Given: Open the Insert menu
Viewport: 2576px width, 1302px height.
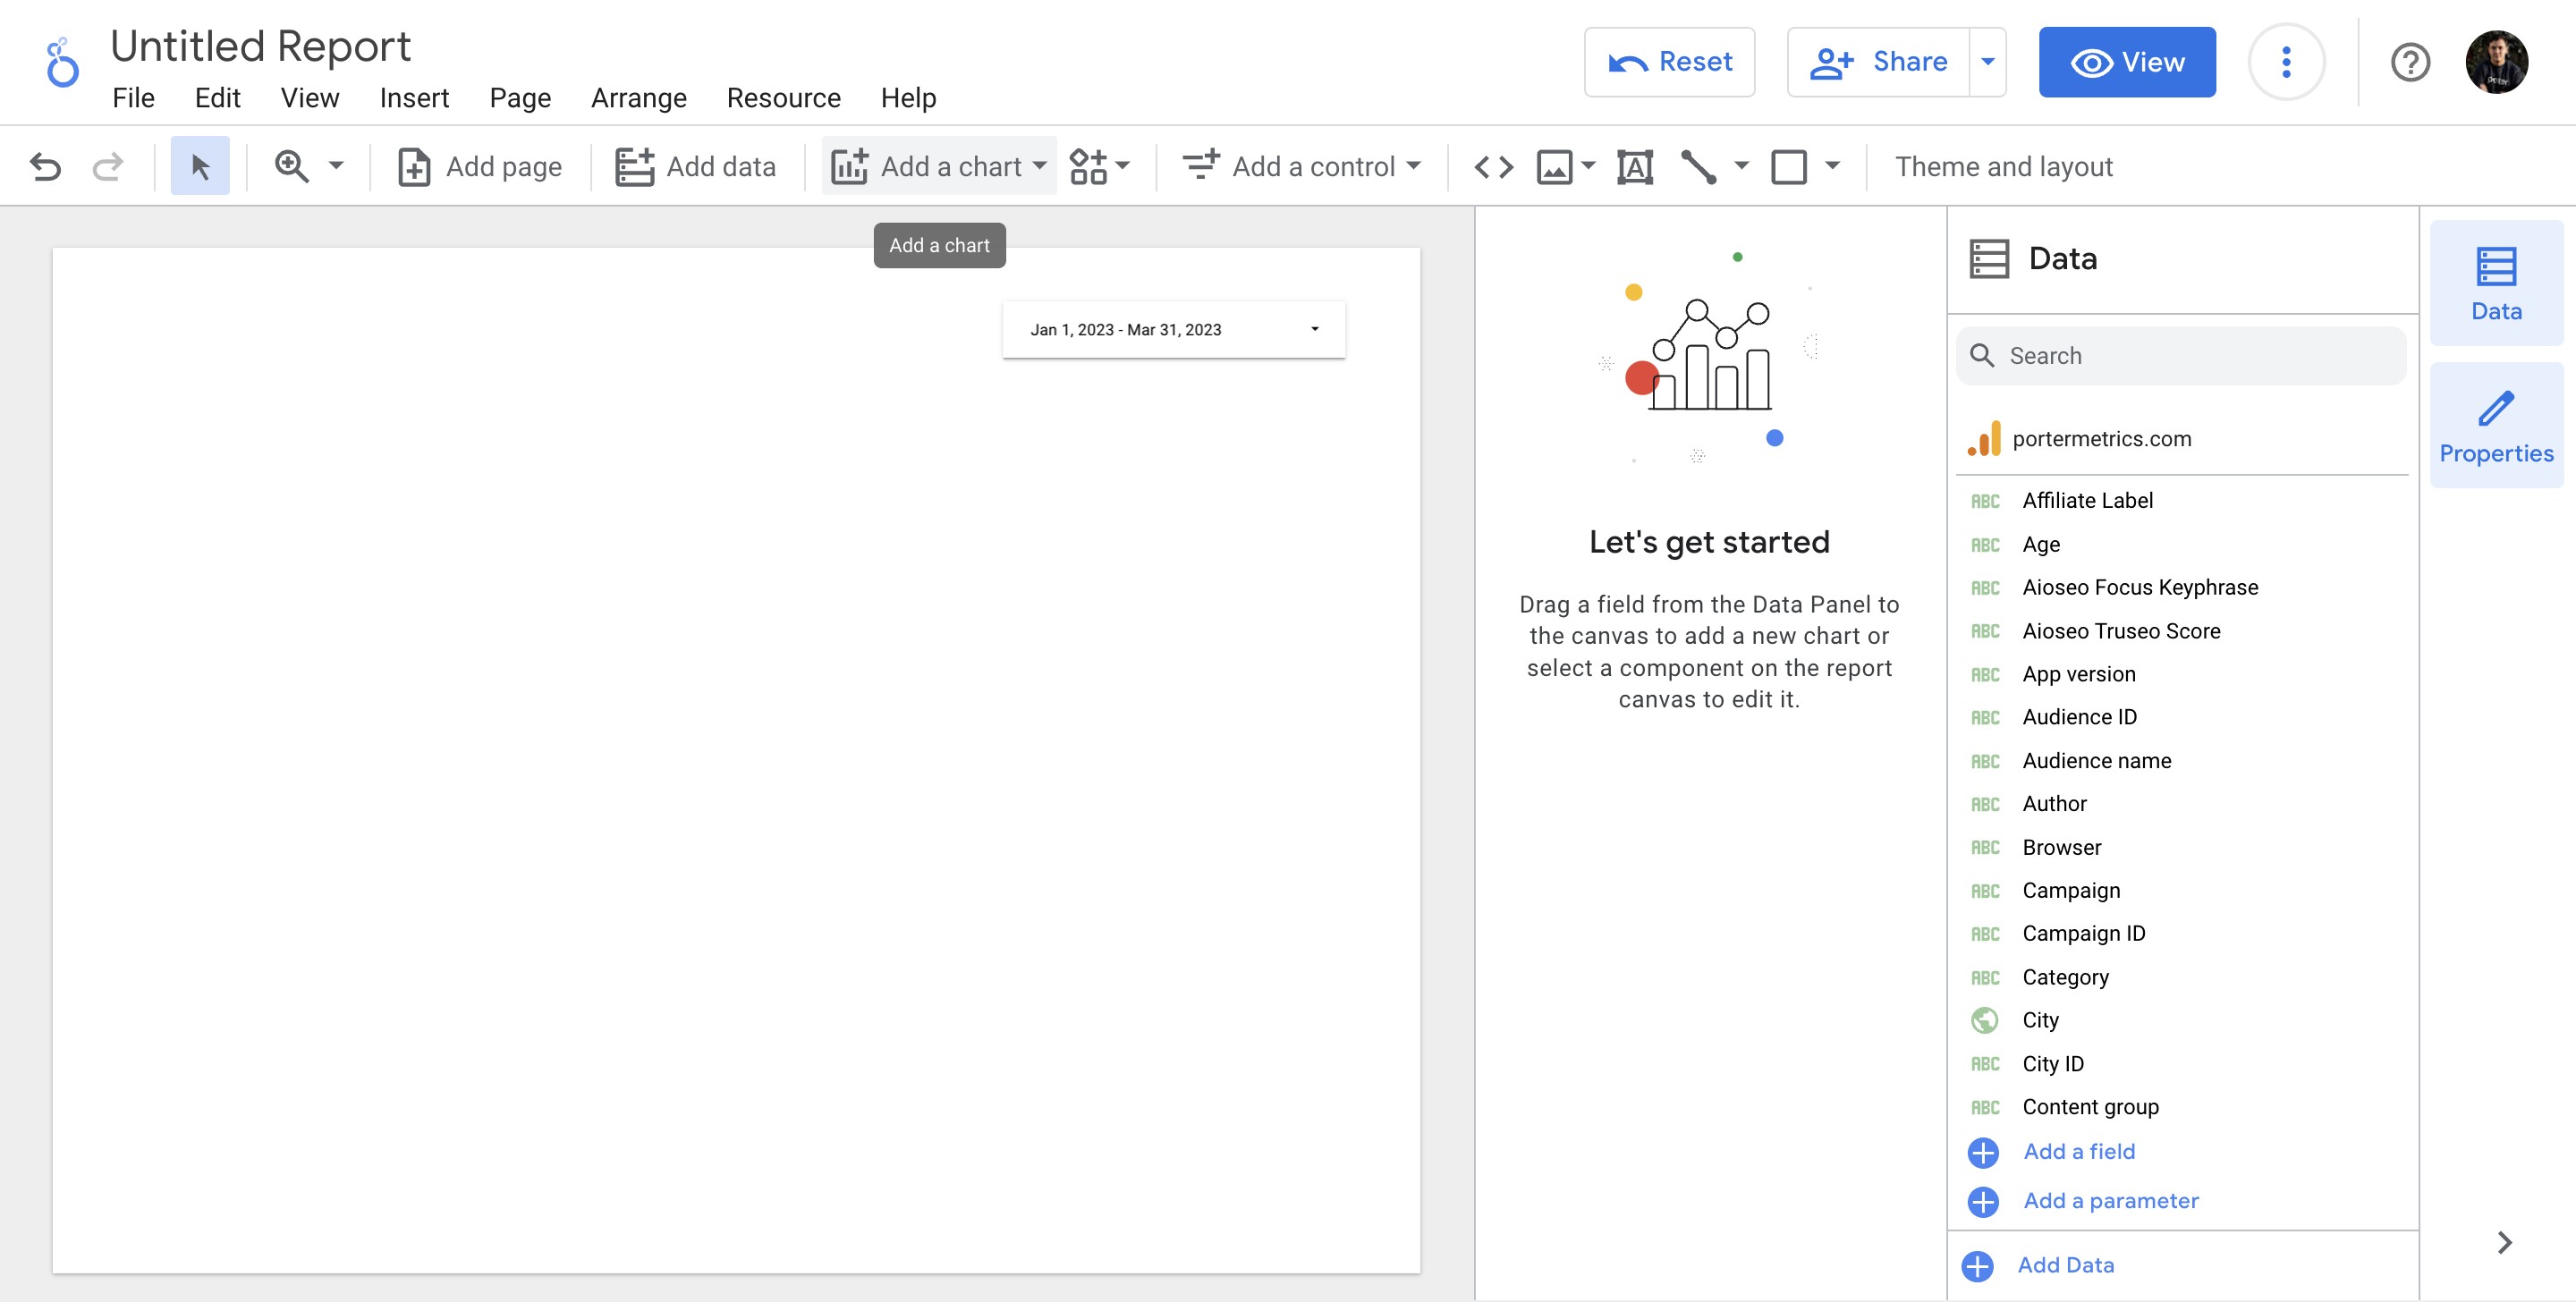Looking at the screenshot, I should click(x=414, y=98).
